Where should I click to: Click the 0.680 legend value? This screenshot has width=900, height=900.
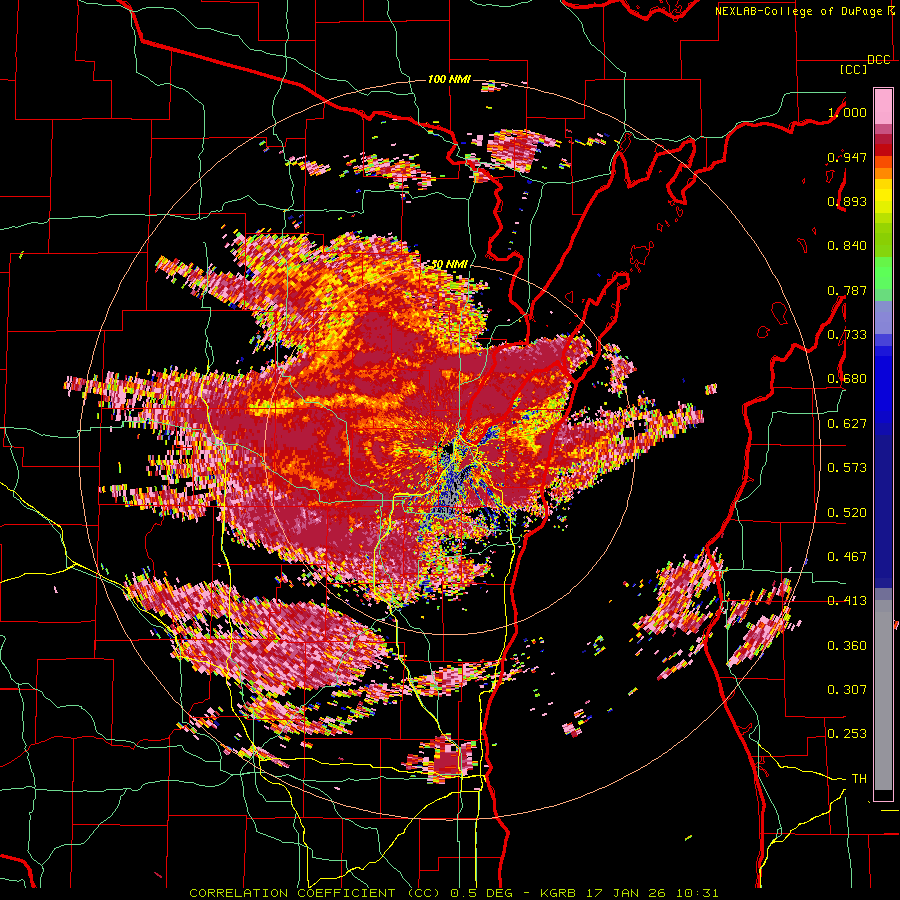point(847,379)
